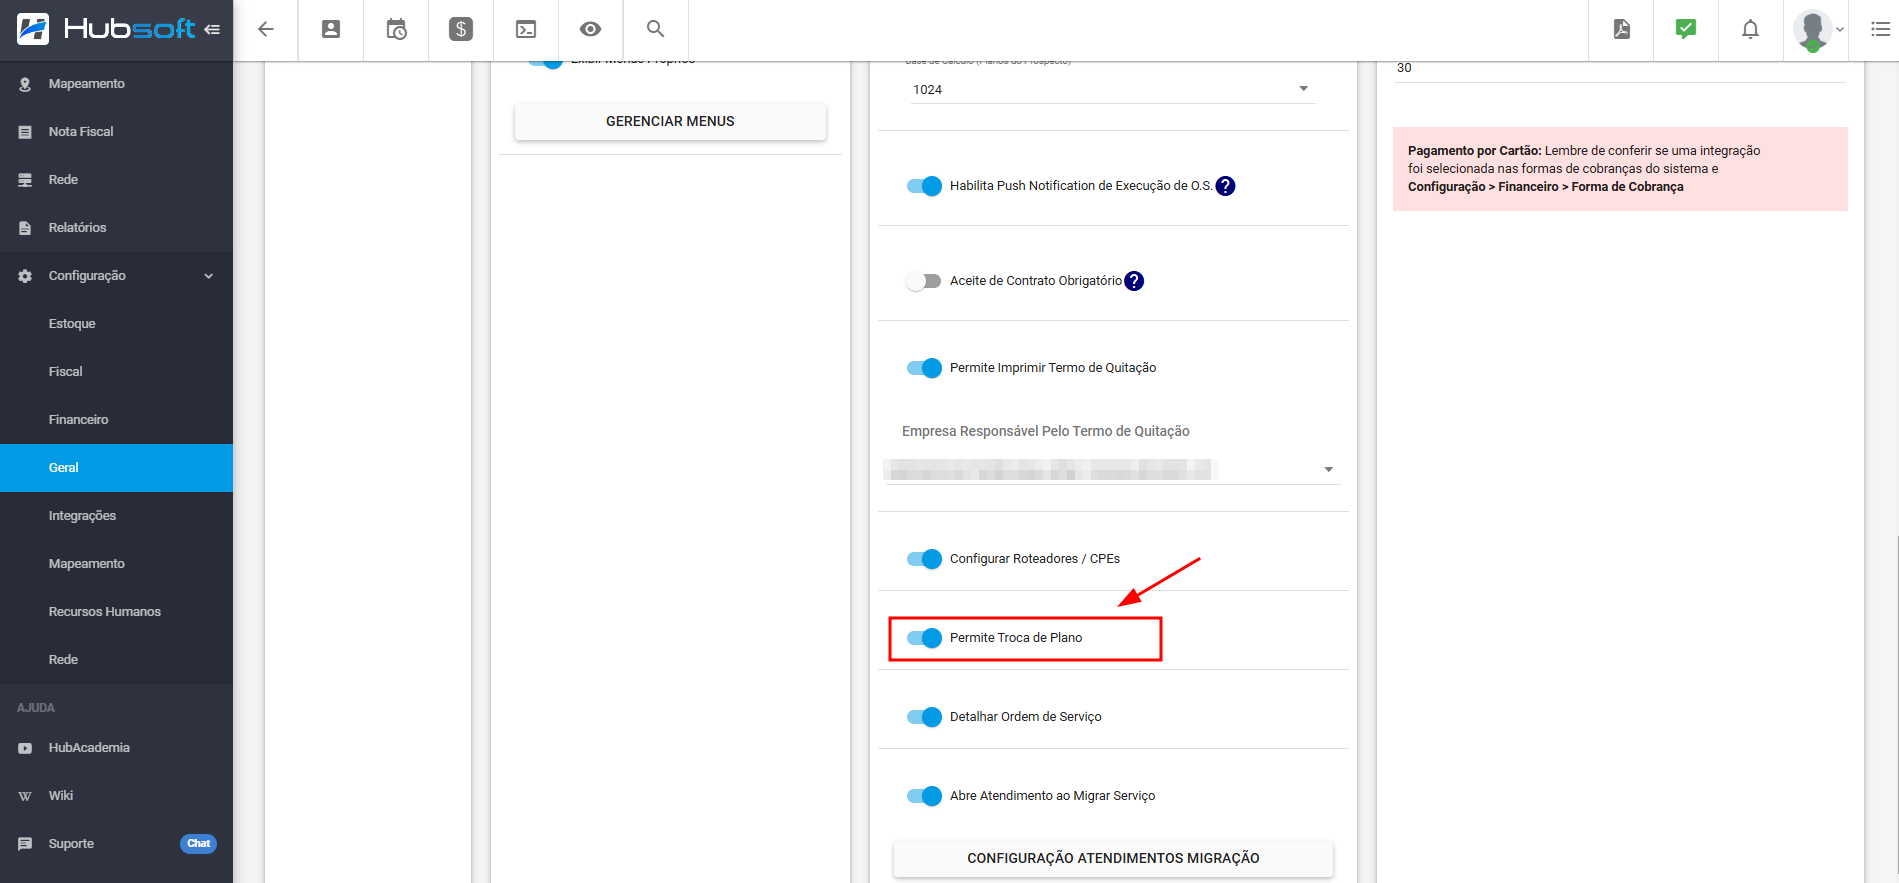Open the Relatórios menu label

(77, 228)
